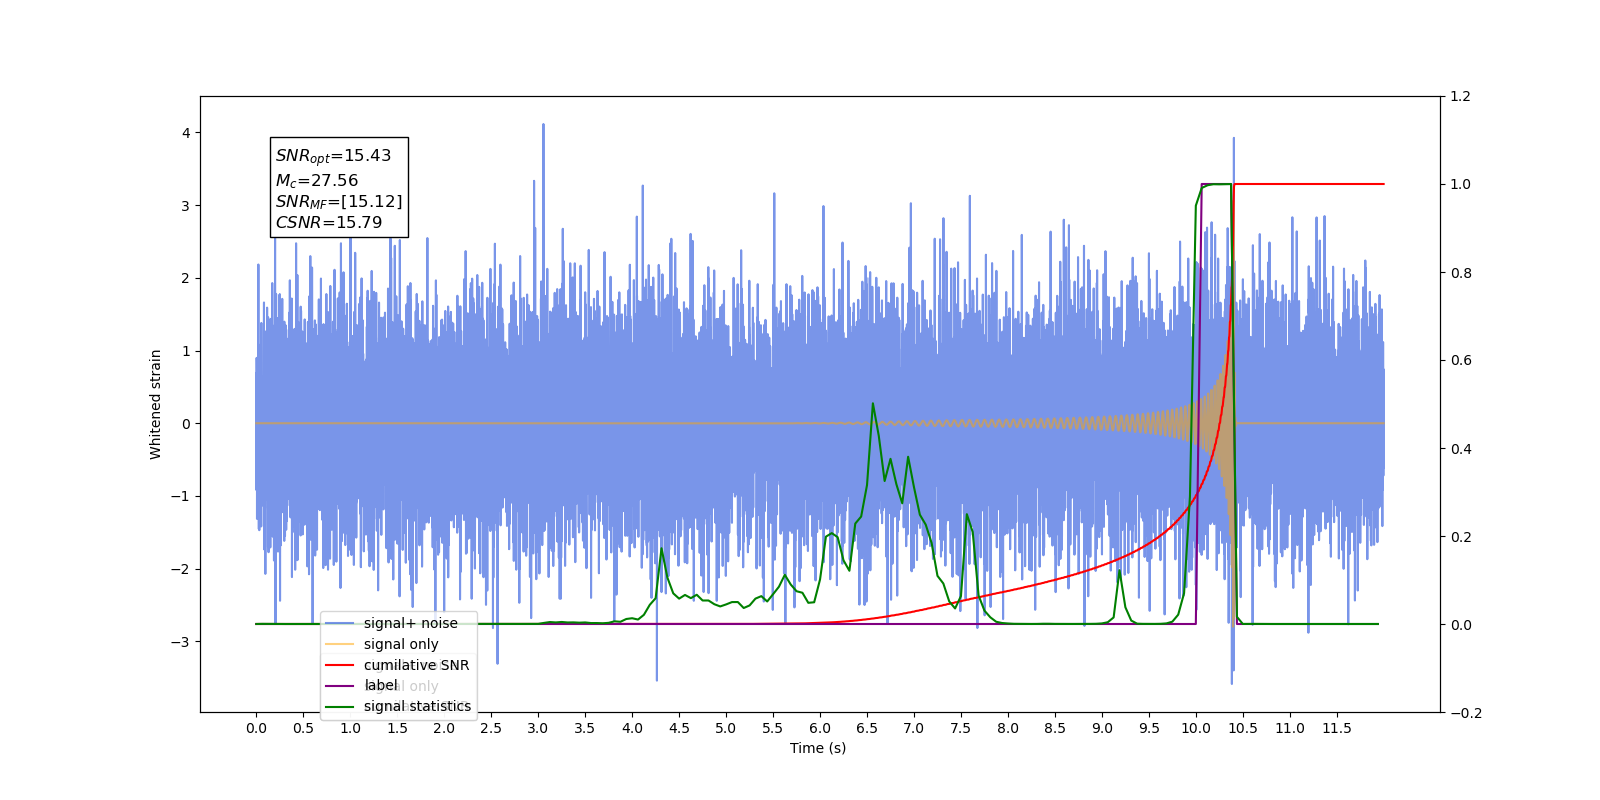Screen dimensions: 1600x800
Task: Click the 'Whitened strain' y-axis label
Action: pos(156,404)
